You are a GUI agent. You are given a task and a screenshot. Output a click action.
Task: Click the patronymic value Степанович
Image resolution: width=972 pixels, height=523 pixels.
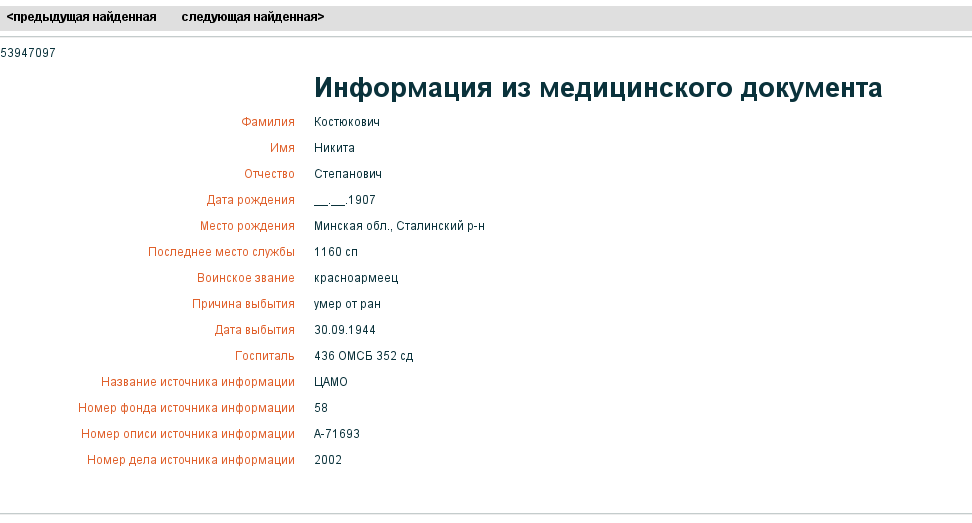pyautogui.click(x=348, y=174)
